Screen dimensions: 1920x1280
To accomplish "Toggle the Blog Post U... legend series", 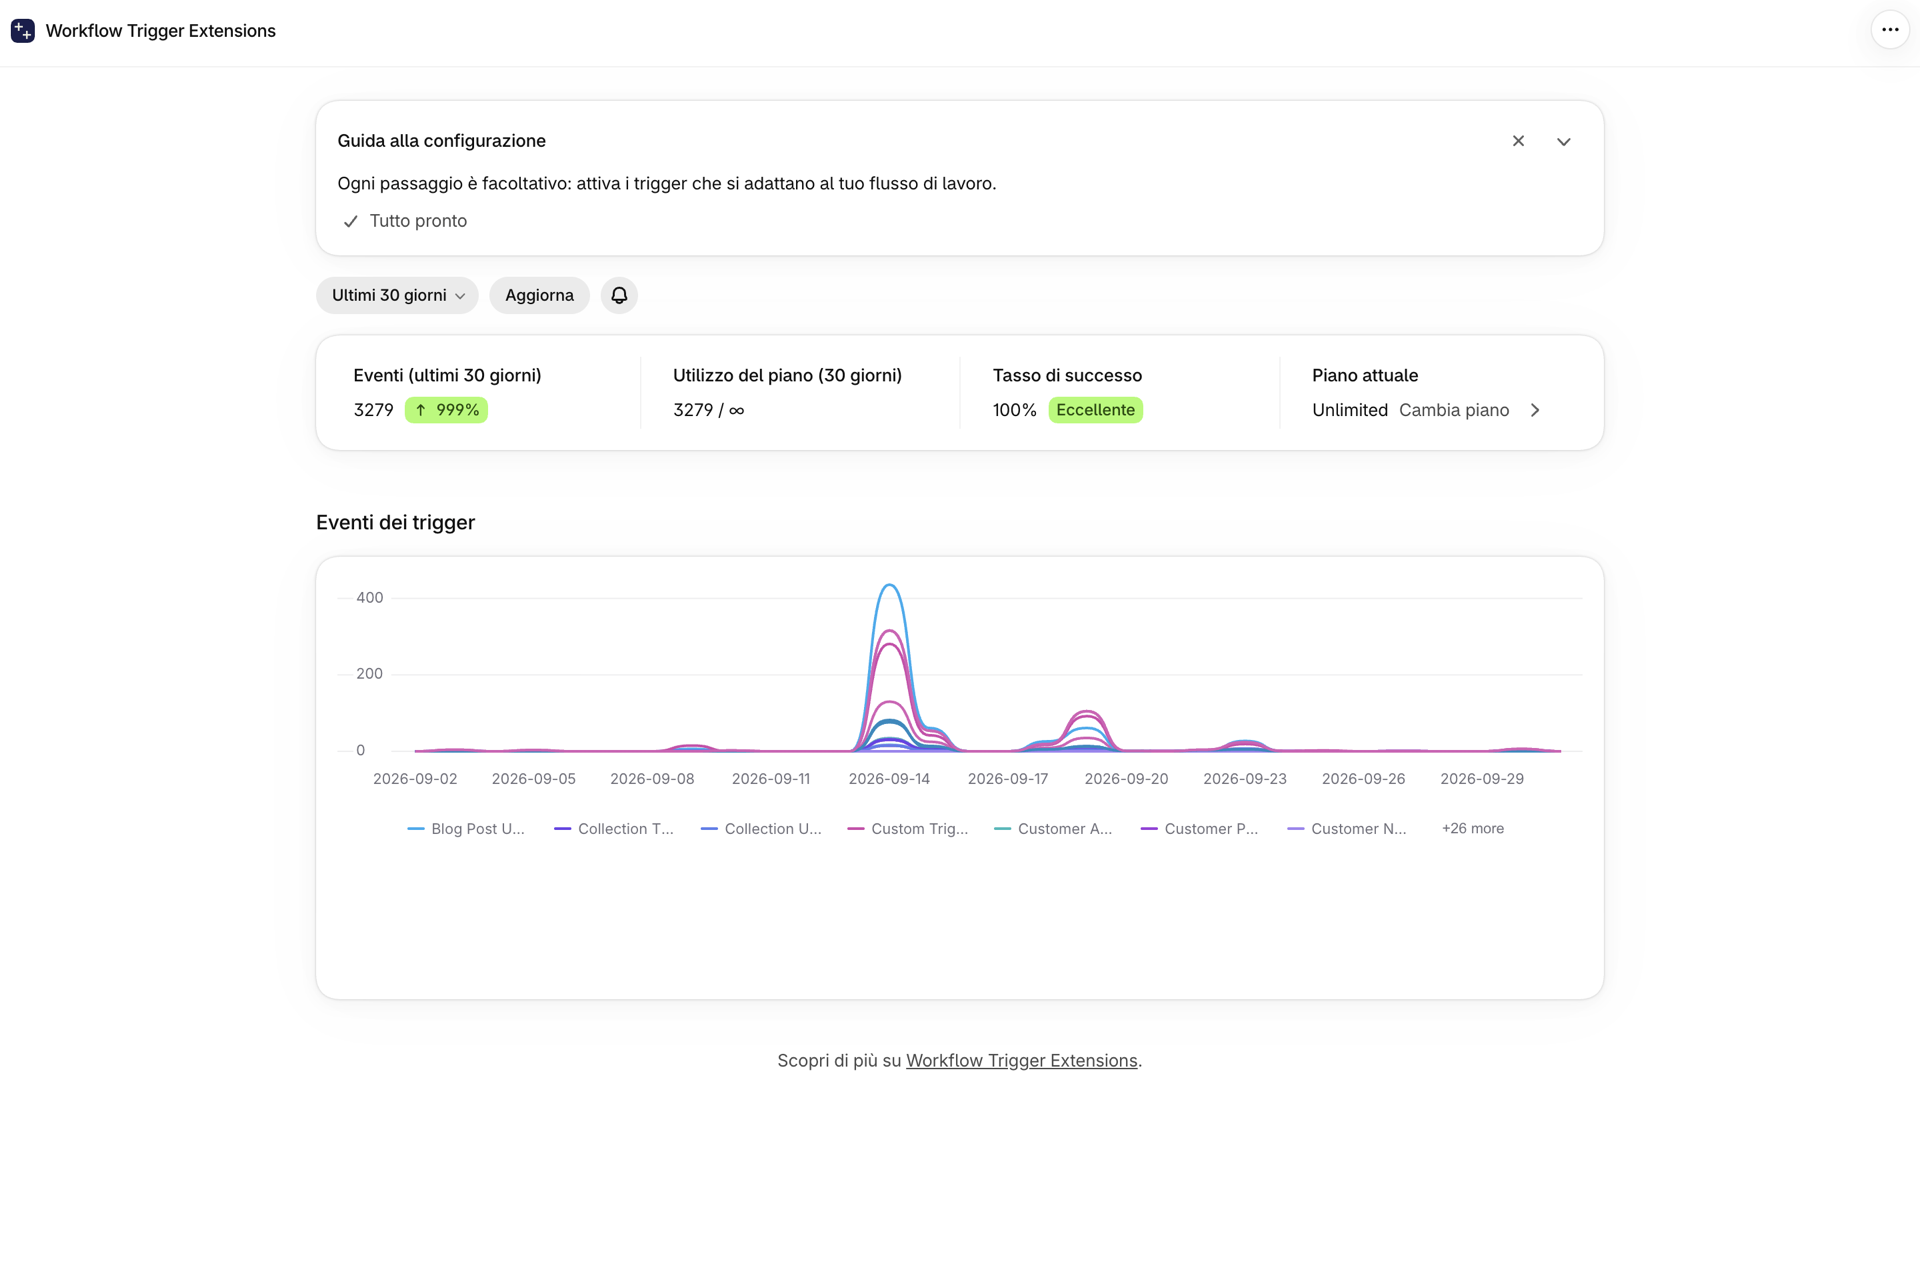I will click(466, 829).
